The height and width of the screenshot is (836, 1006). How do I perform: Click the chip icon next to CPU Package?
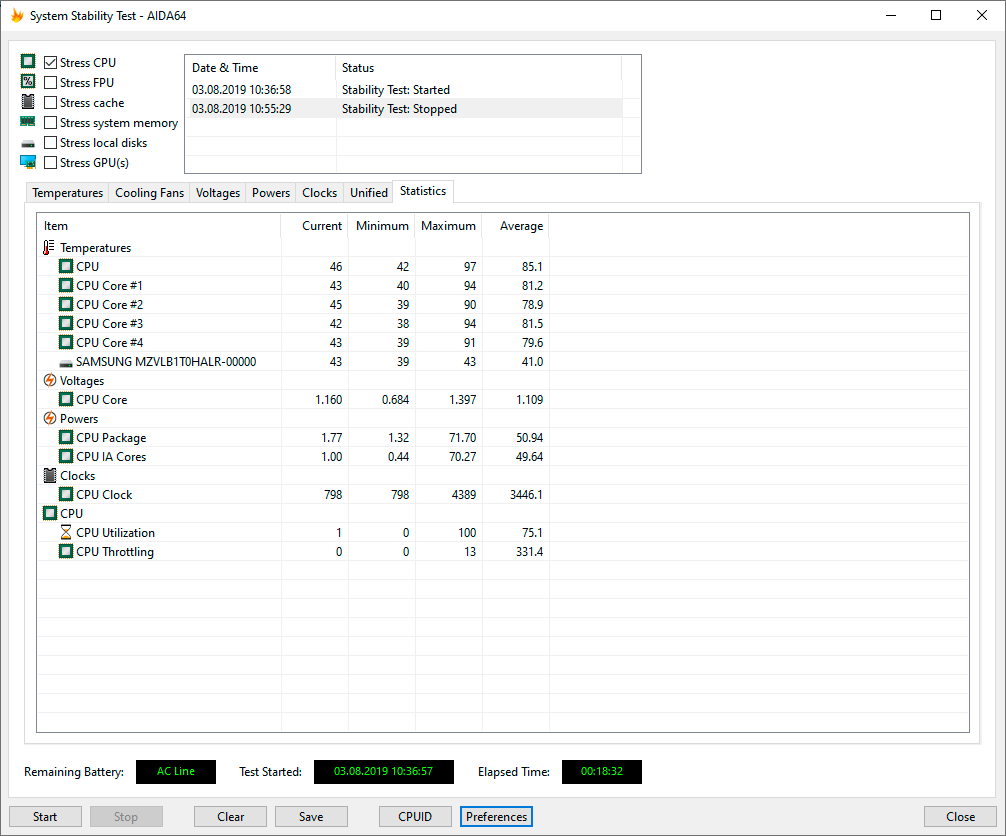click(65, 438)
